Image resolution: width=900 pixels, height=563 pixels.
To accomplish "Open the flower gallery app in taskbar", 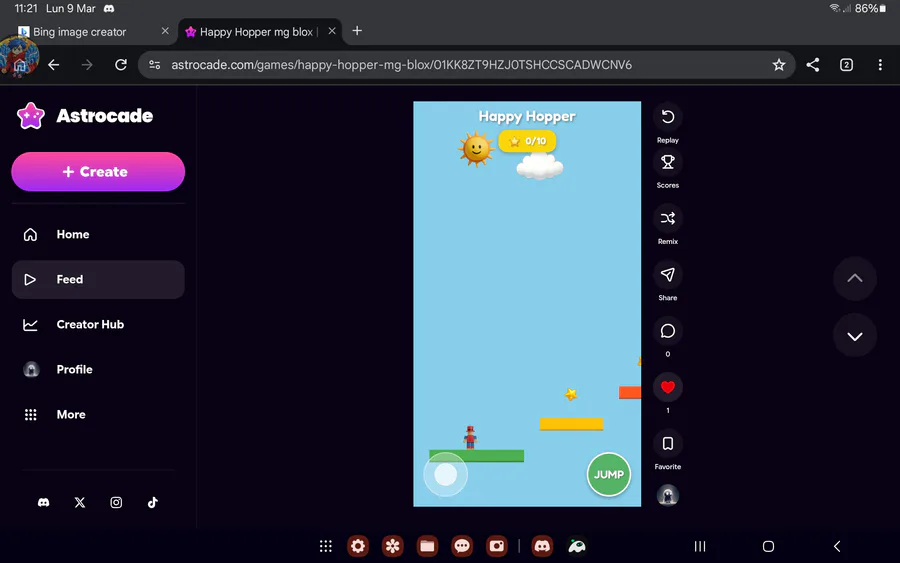I will (393, 546).
